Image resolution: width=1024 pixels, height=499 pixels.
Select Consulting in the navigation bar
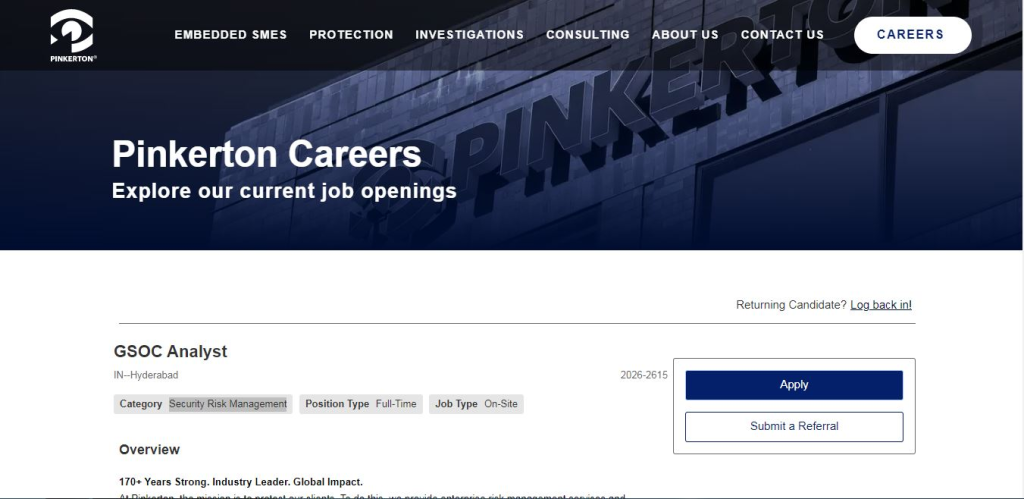pos(588,35)
